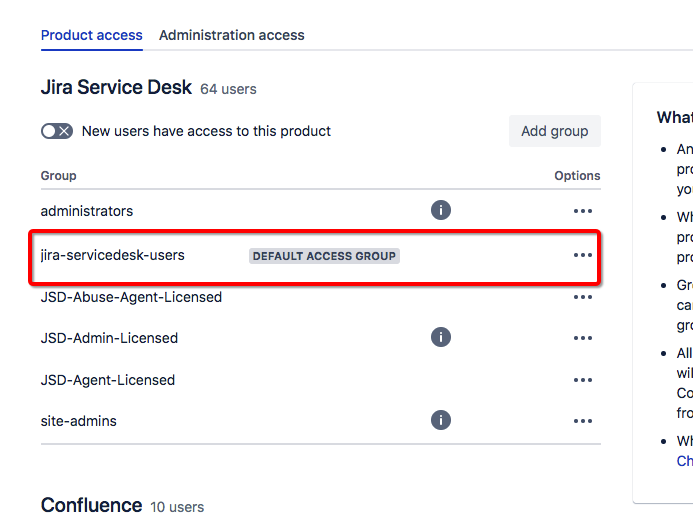Select the JSD-Abuse-Agent-Licensed group name
The width and height of the screenshot is (693, 531).
point(131,297)
